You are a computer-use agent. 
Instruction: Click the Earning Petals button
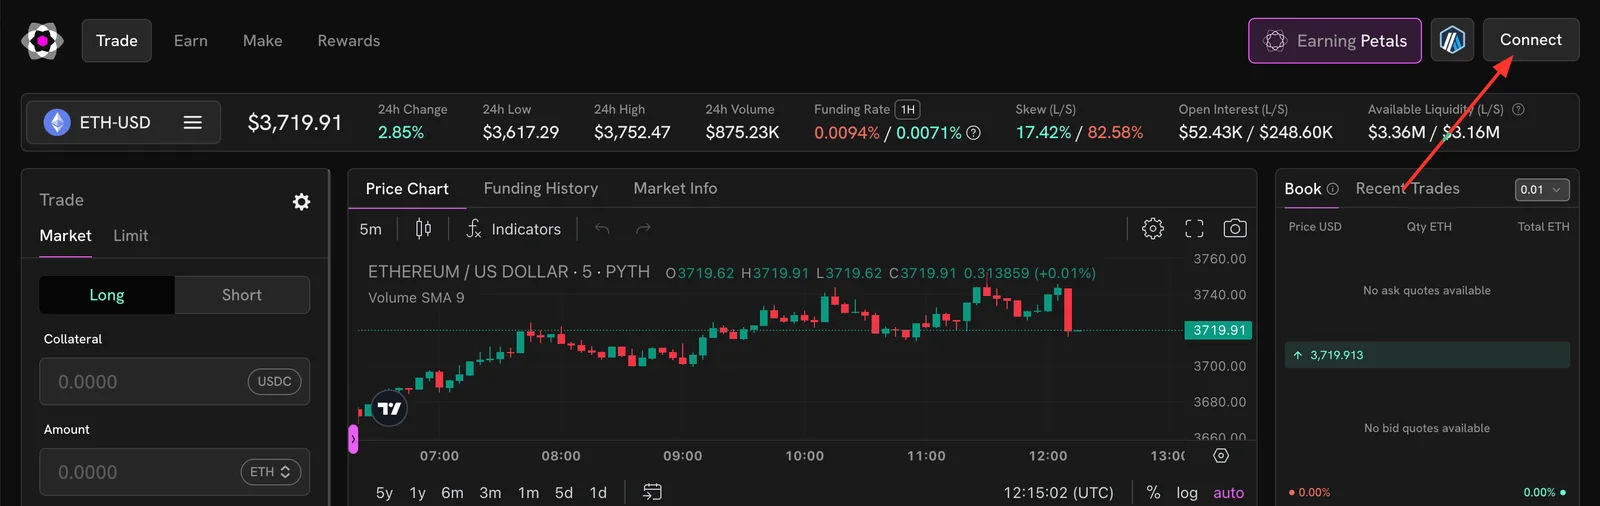(x=1335, y=41)
